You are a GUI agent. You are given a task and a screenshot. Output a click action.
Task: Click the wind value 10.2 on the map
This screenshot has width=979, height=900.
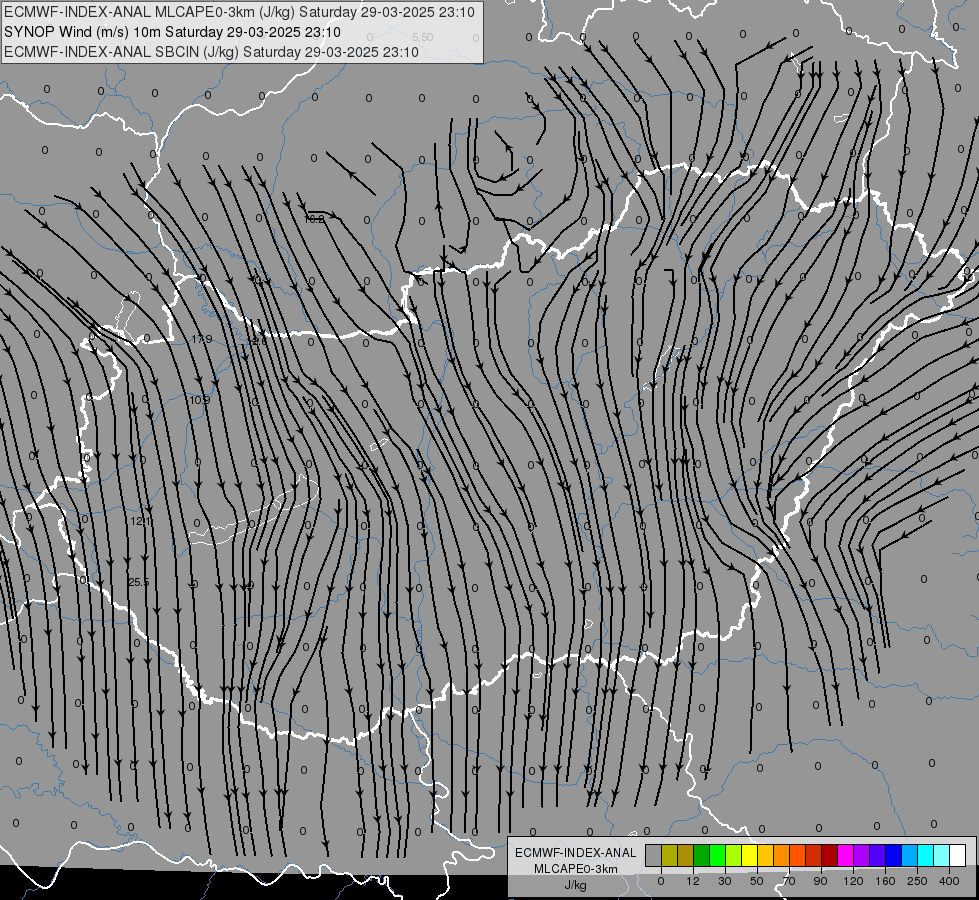coord(314,219)
